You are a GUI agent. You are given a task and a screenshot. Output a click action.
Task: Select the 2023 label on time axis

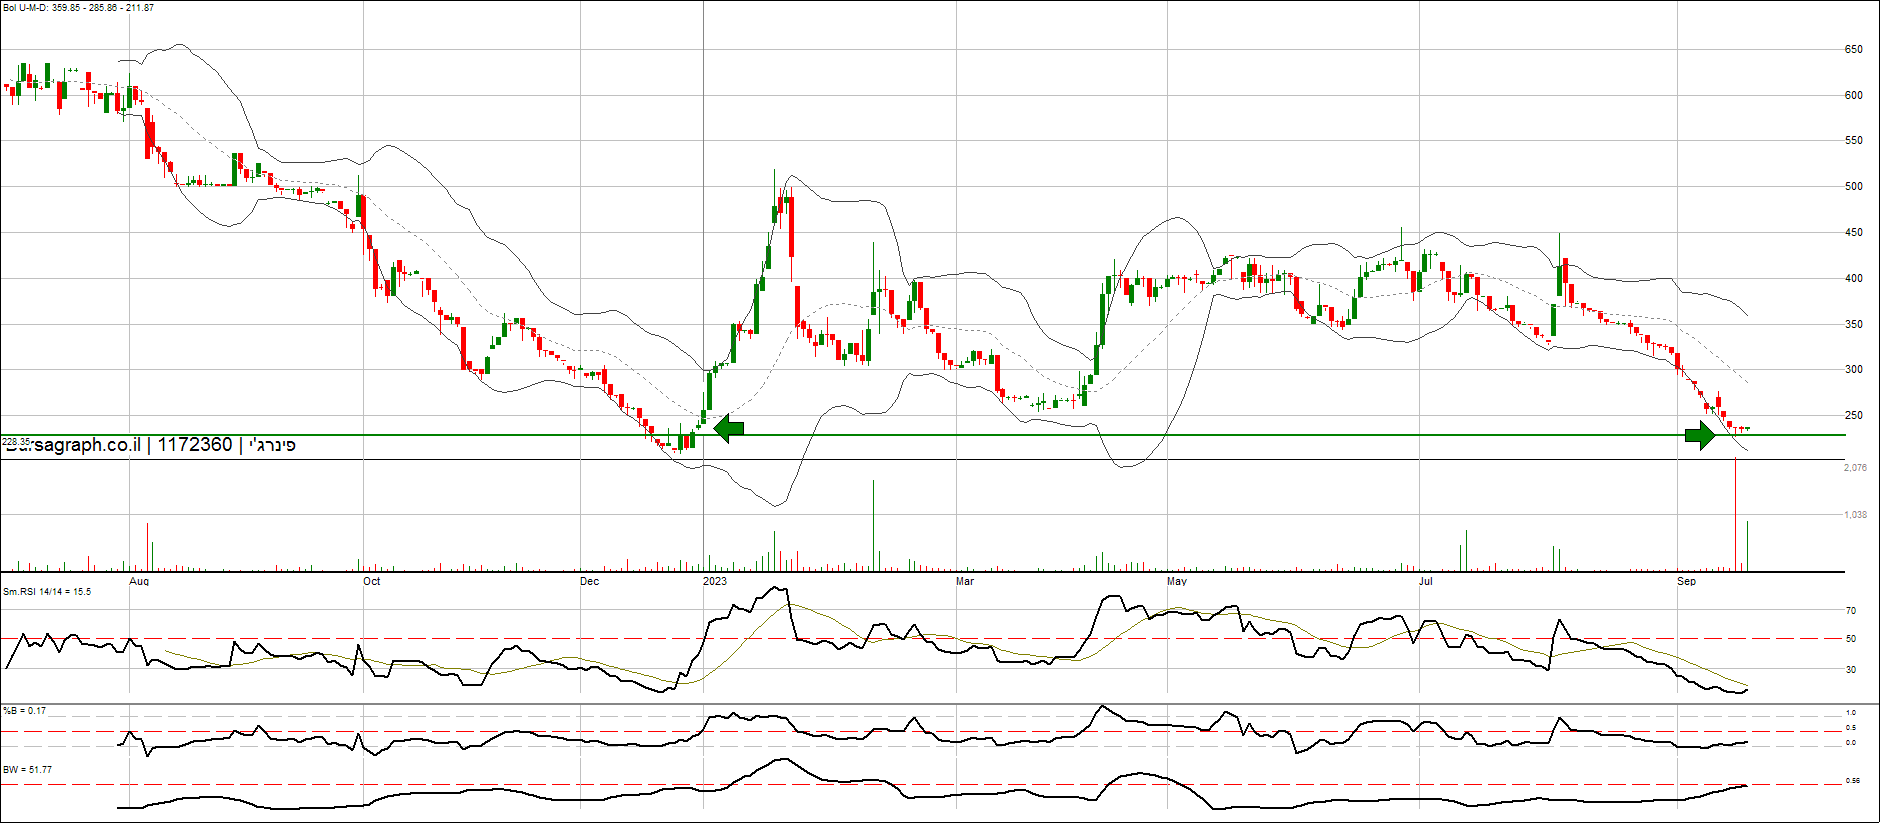pyautogui.click(x=715, y=581)
